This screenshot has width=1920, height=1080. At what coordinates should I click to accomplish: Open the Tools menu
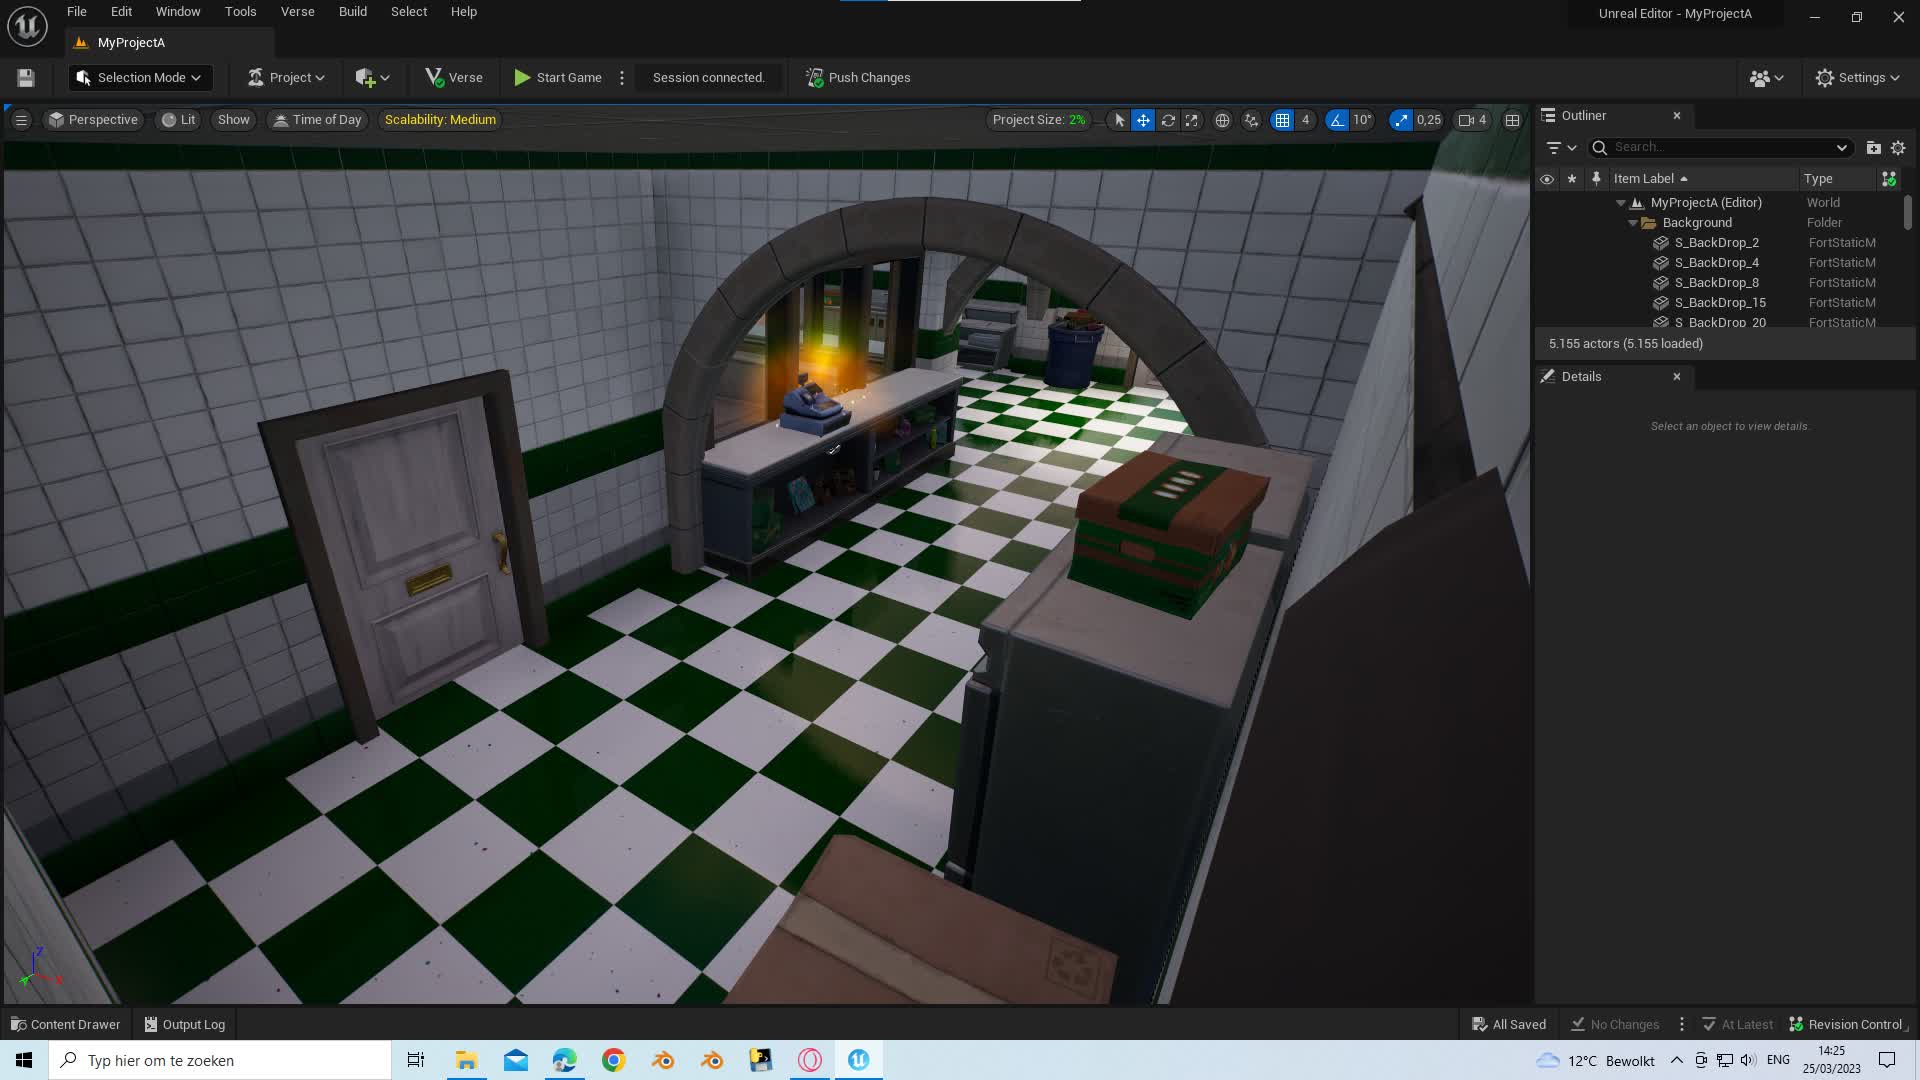(x=240, y=12)
